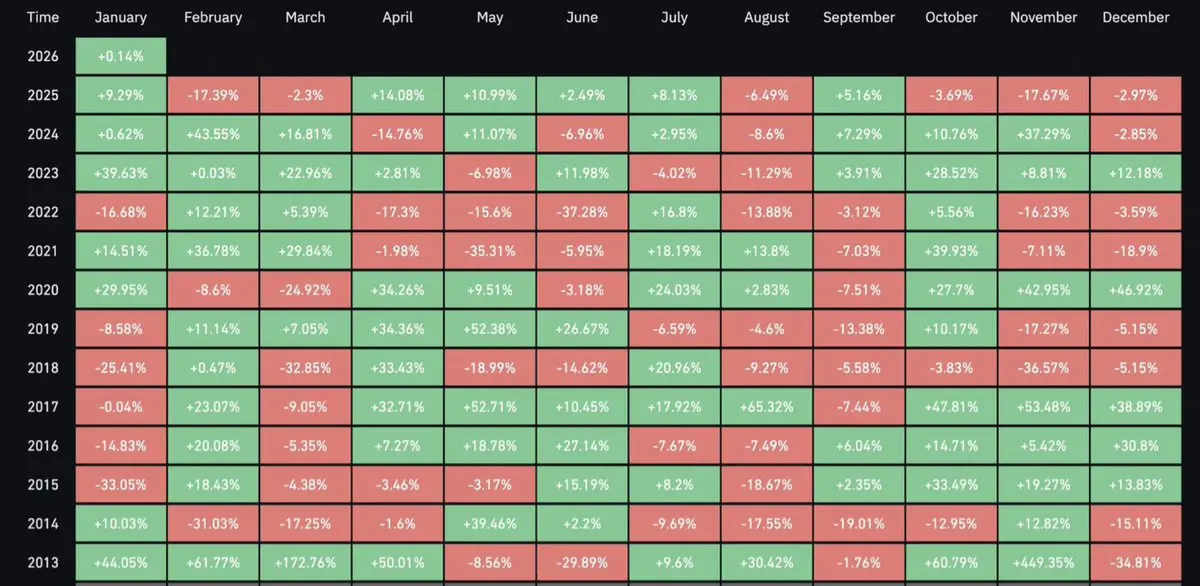Click the +43.55% February 2024 cell
Viewport: 1200px width, 586px height.
(212, 134)
